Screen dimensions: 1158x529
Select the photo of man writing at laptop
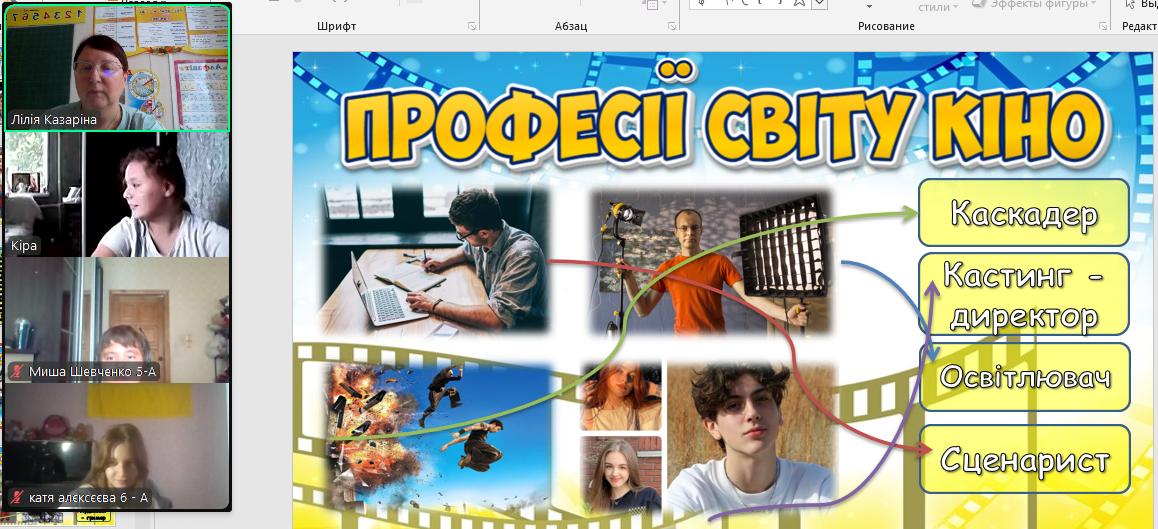click(437, 259)
